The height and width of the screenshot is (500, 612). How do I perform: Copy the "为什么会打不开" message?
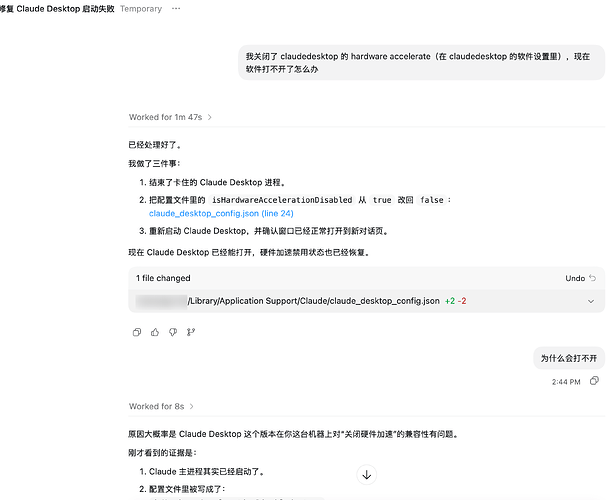(x=594, y=381)
